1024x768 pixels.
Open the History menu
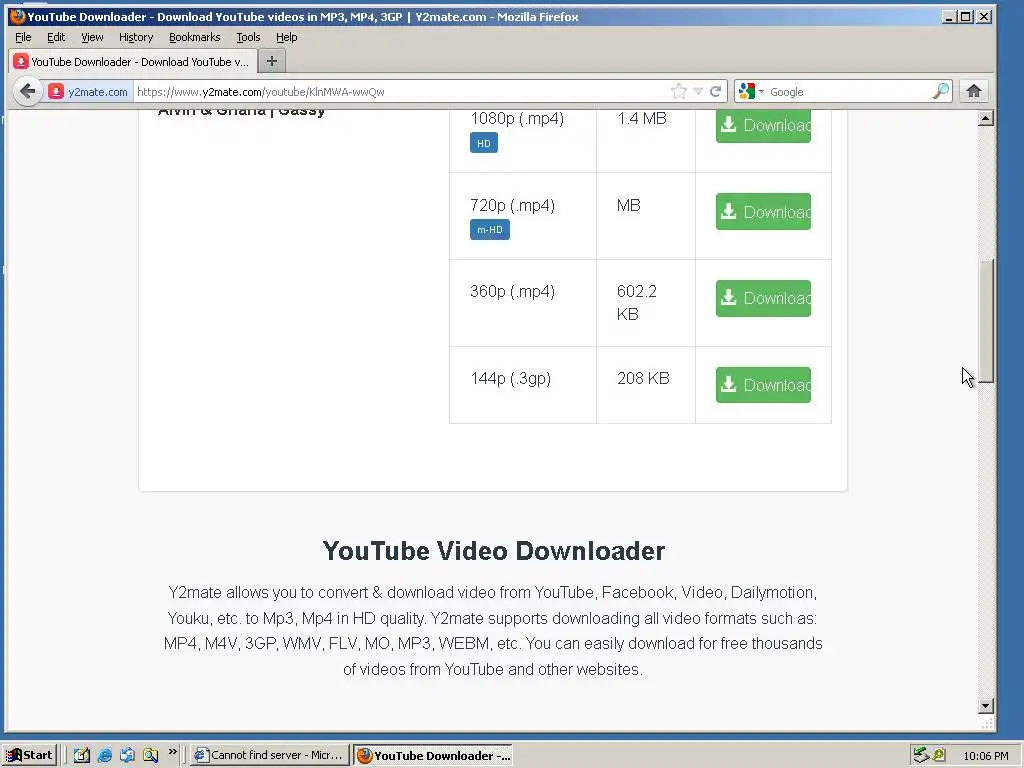136,37
